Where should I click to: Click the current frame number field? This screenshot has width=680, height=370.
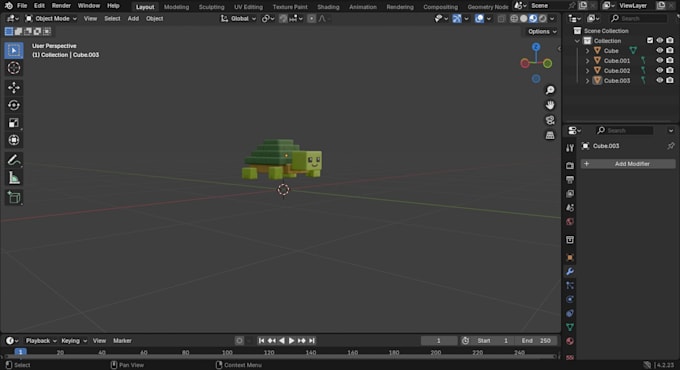[x=439, y=341]
